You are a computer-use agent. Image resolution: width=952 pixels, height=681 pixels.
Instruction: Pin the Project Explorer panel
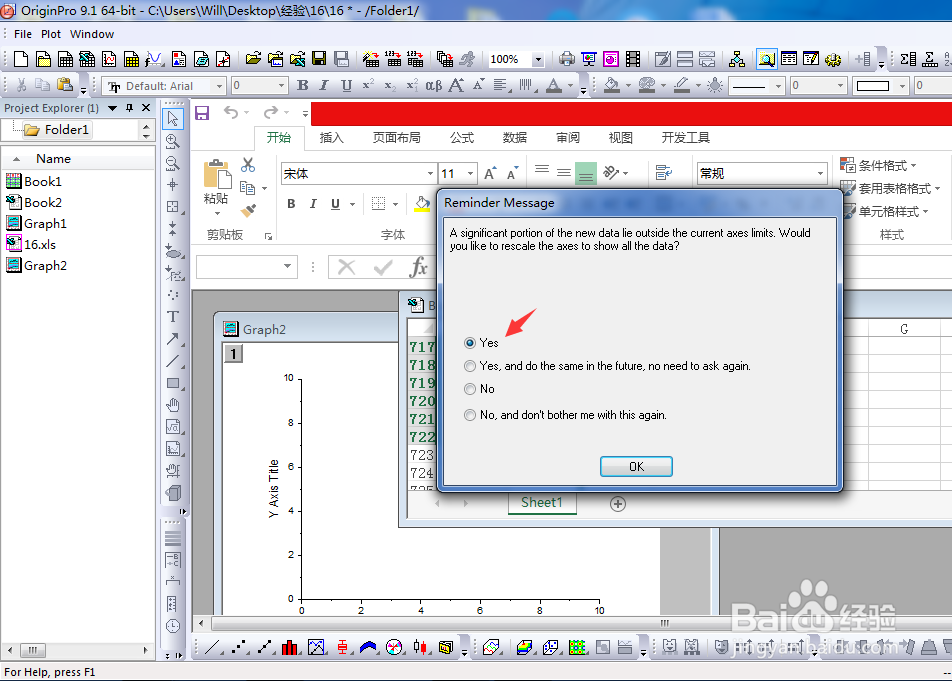coord(129,107)
